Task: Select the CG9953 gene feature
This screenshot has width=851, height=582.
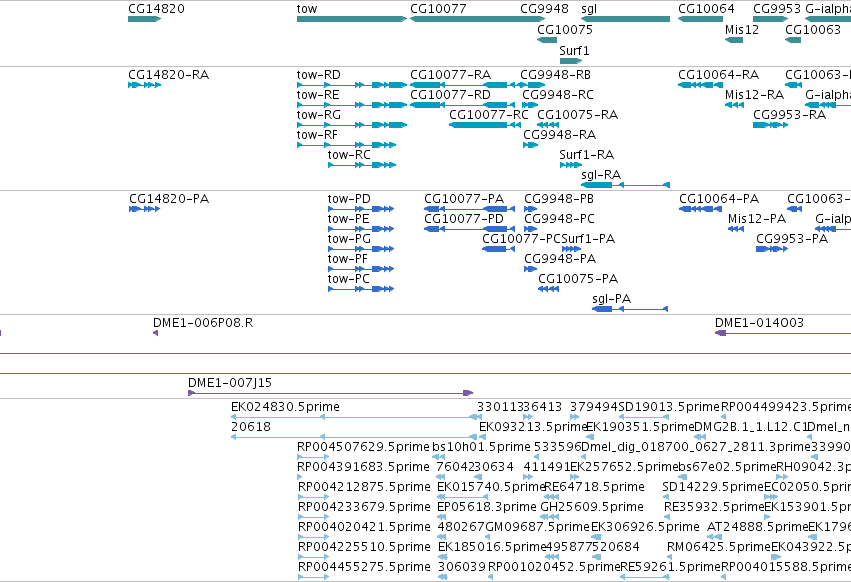Action: pyautogui.click(x=771, y=19)
